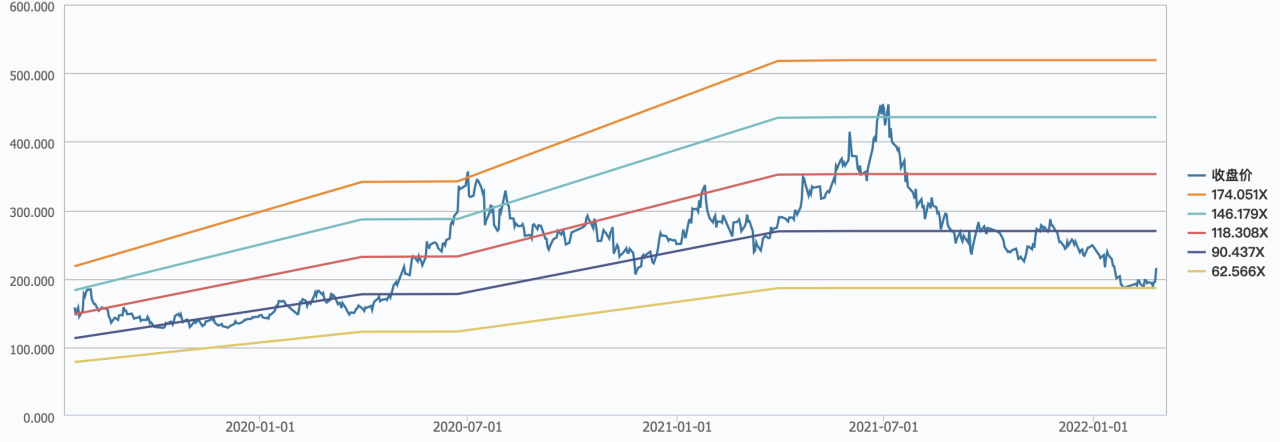Toggle the 146.179X legend label

[1232, 214]
